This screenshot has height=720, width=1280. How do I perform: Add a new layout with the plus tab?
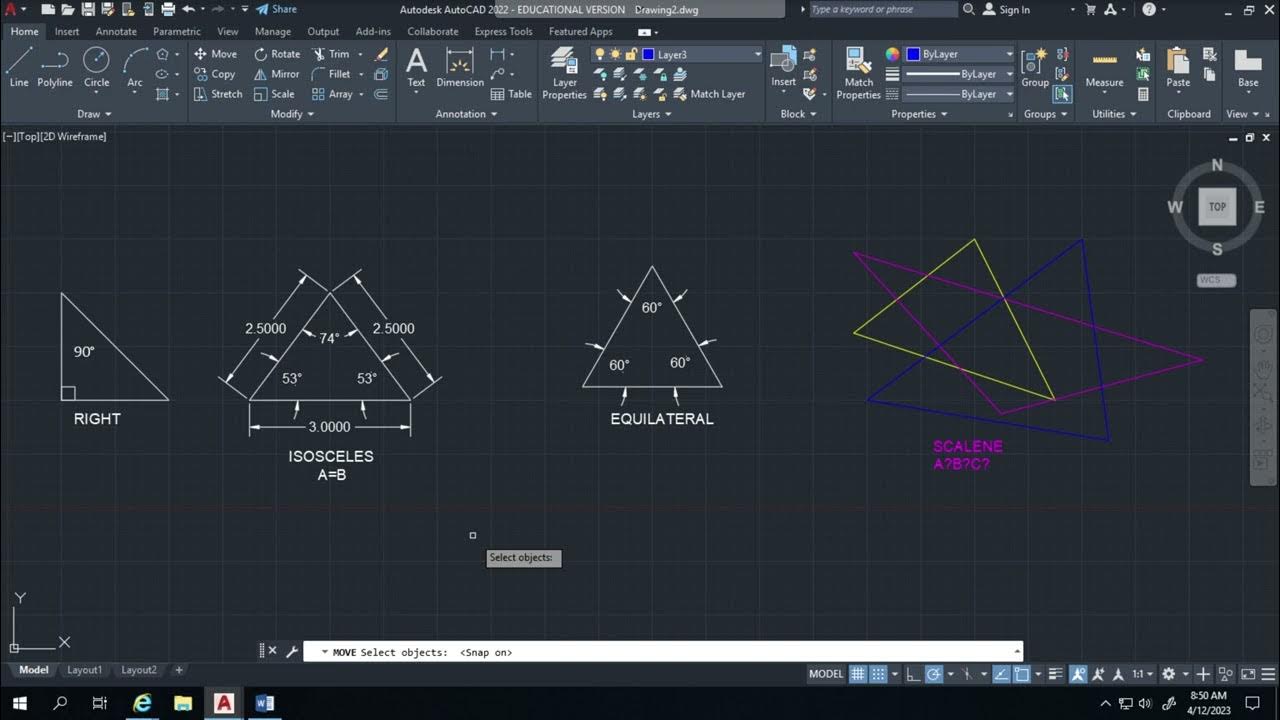[x=179, y=670]
